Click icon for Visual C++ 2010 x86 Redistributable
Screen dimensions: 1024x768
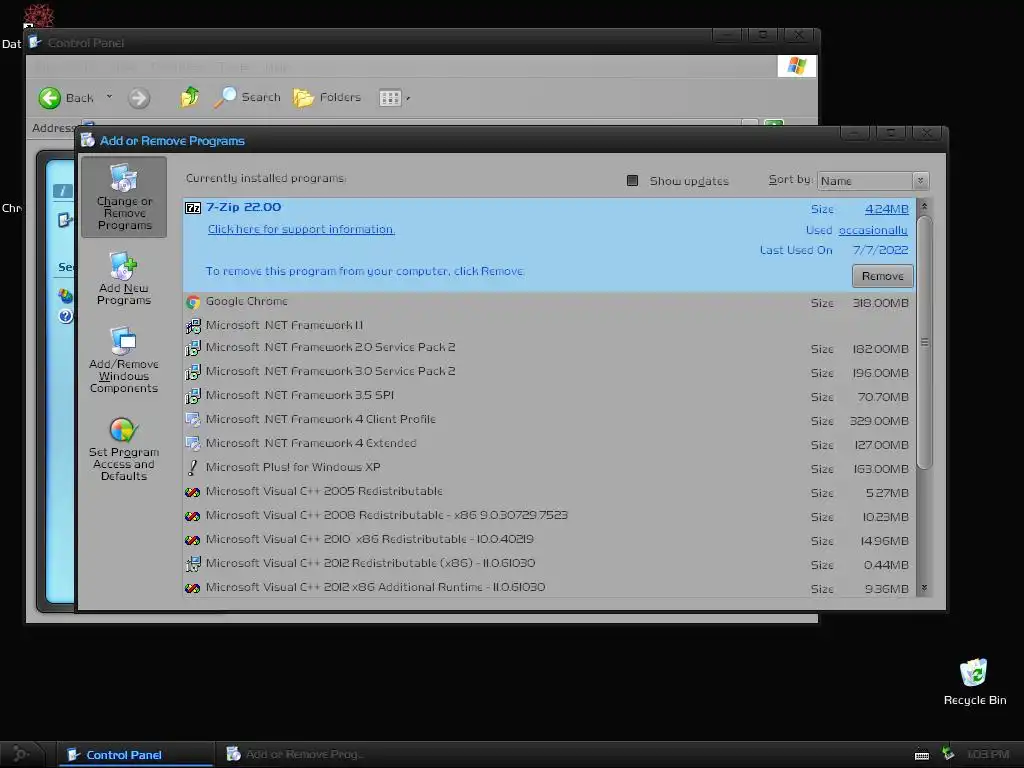tap(193, 540)
